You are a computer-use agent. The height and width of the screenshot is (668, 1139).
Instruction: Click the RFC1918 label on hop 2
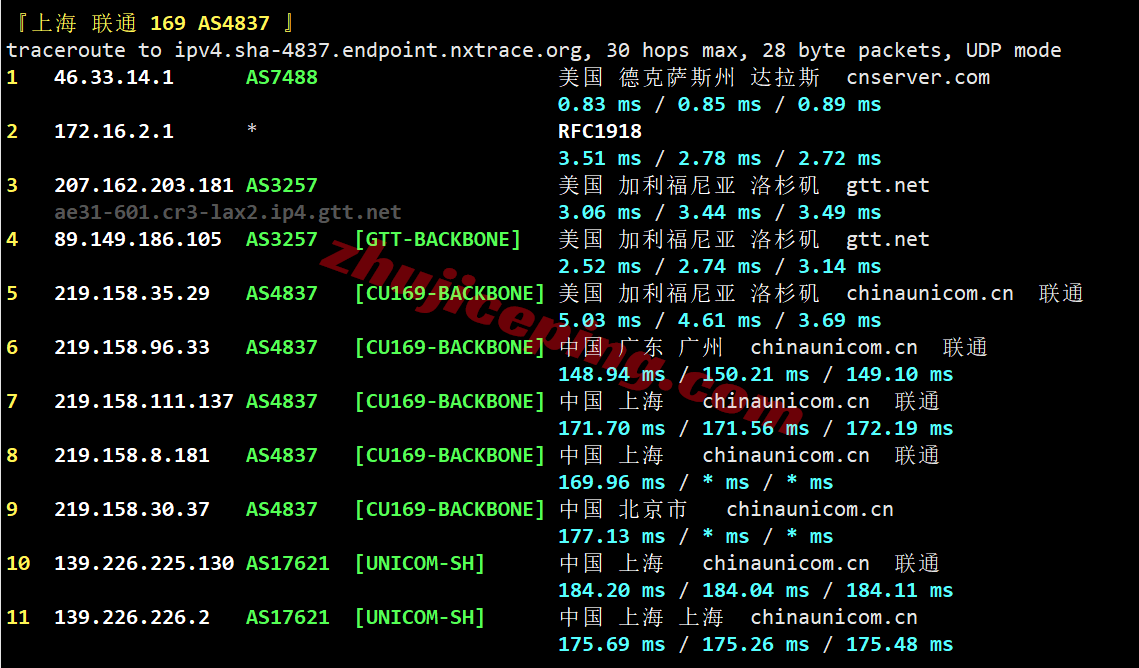point(600,131)
